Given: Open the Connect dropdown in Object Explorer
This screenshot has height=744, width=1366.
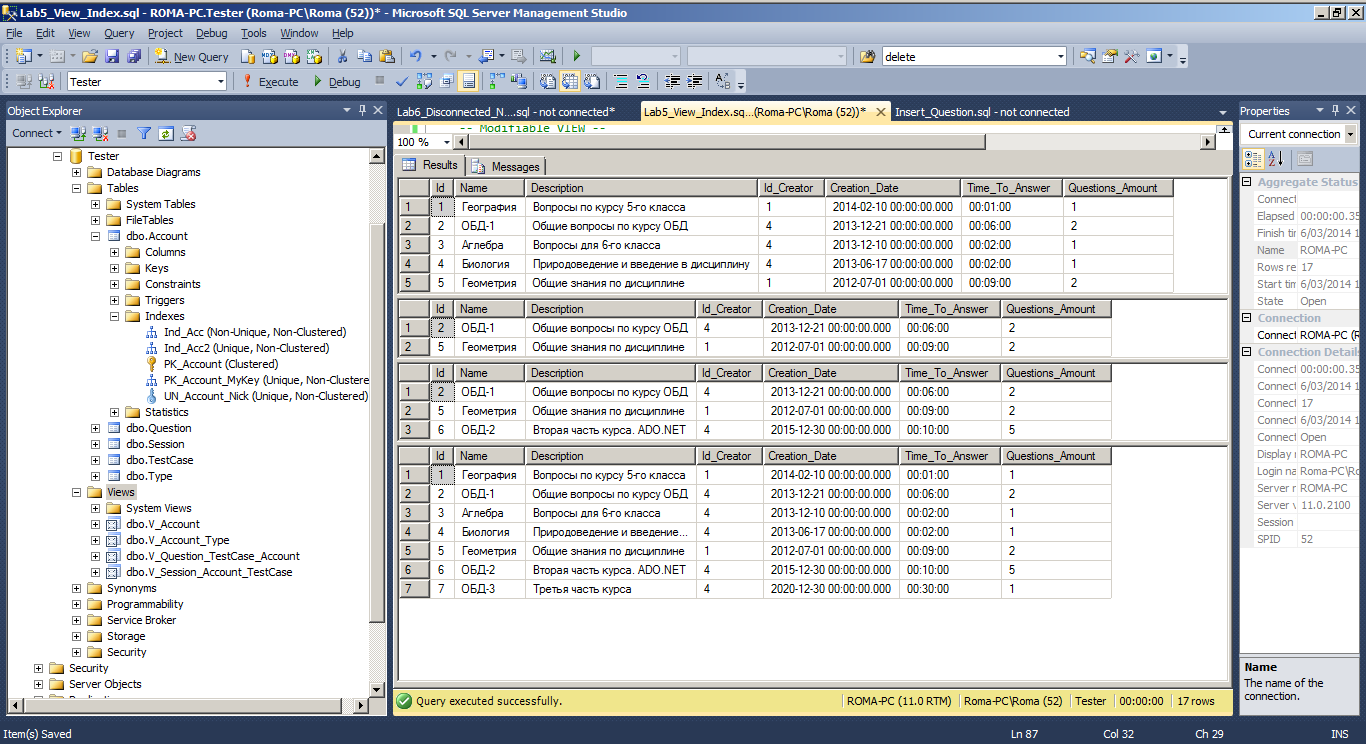Looking at the screenshot, I should (x=37, y=133).
